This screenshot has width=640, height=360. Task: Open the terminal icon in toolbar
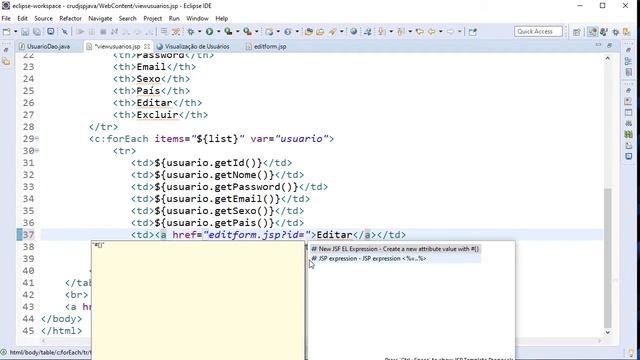pos(51,31)
